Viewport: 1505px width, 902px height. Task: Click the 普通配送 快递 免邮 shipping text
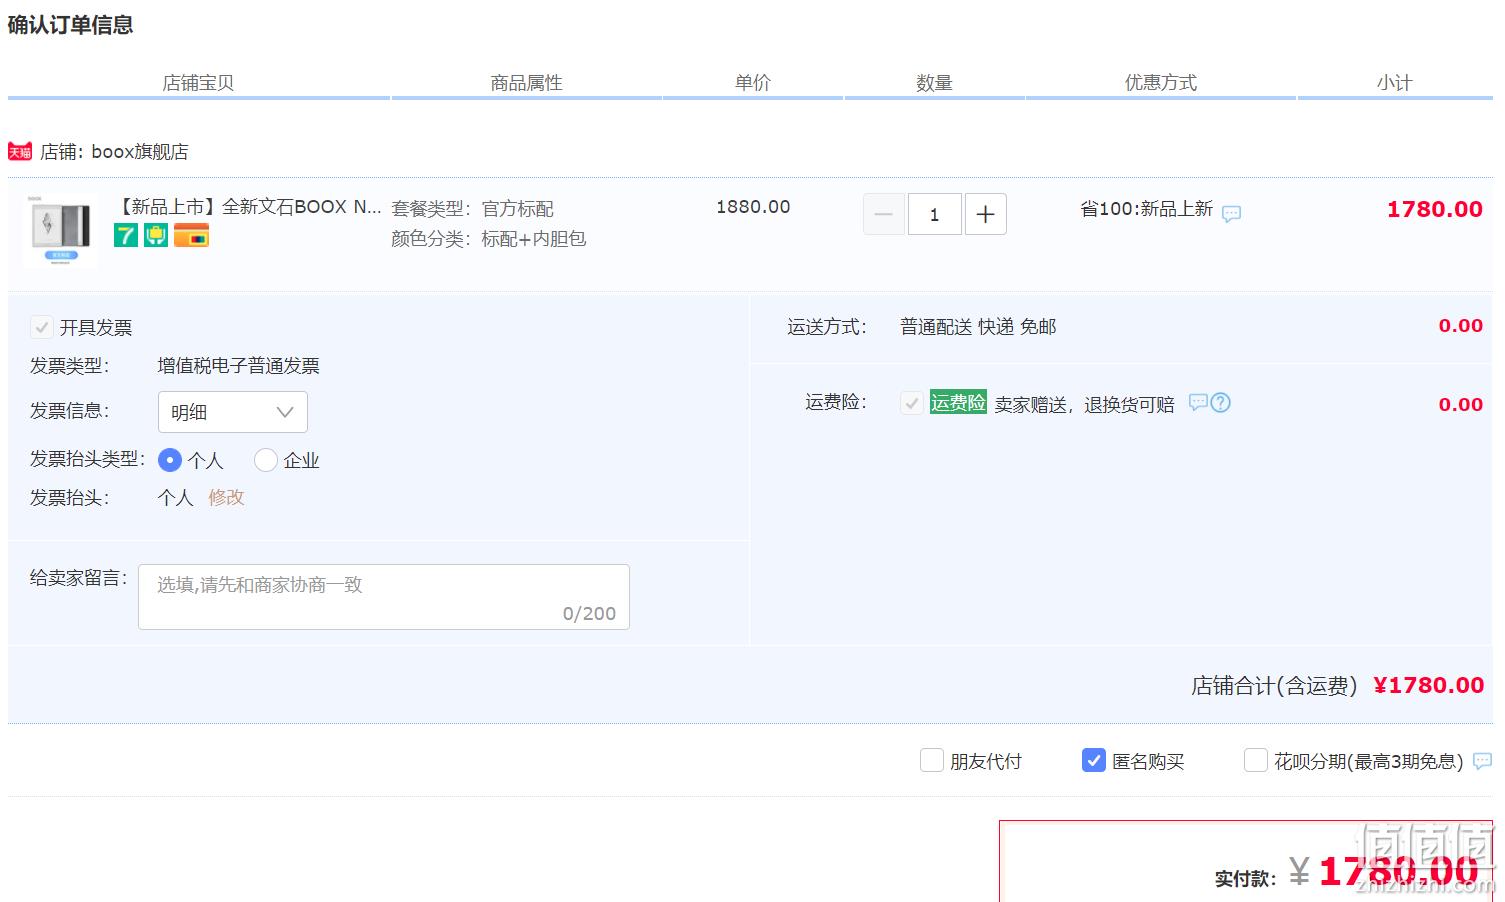tap(978, 327)
